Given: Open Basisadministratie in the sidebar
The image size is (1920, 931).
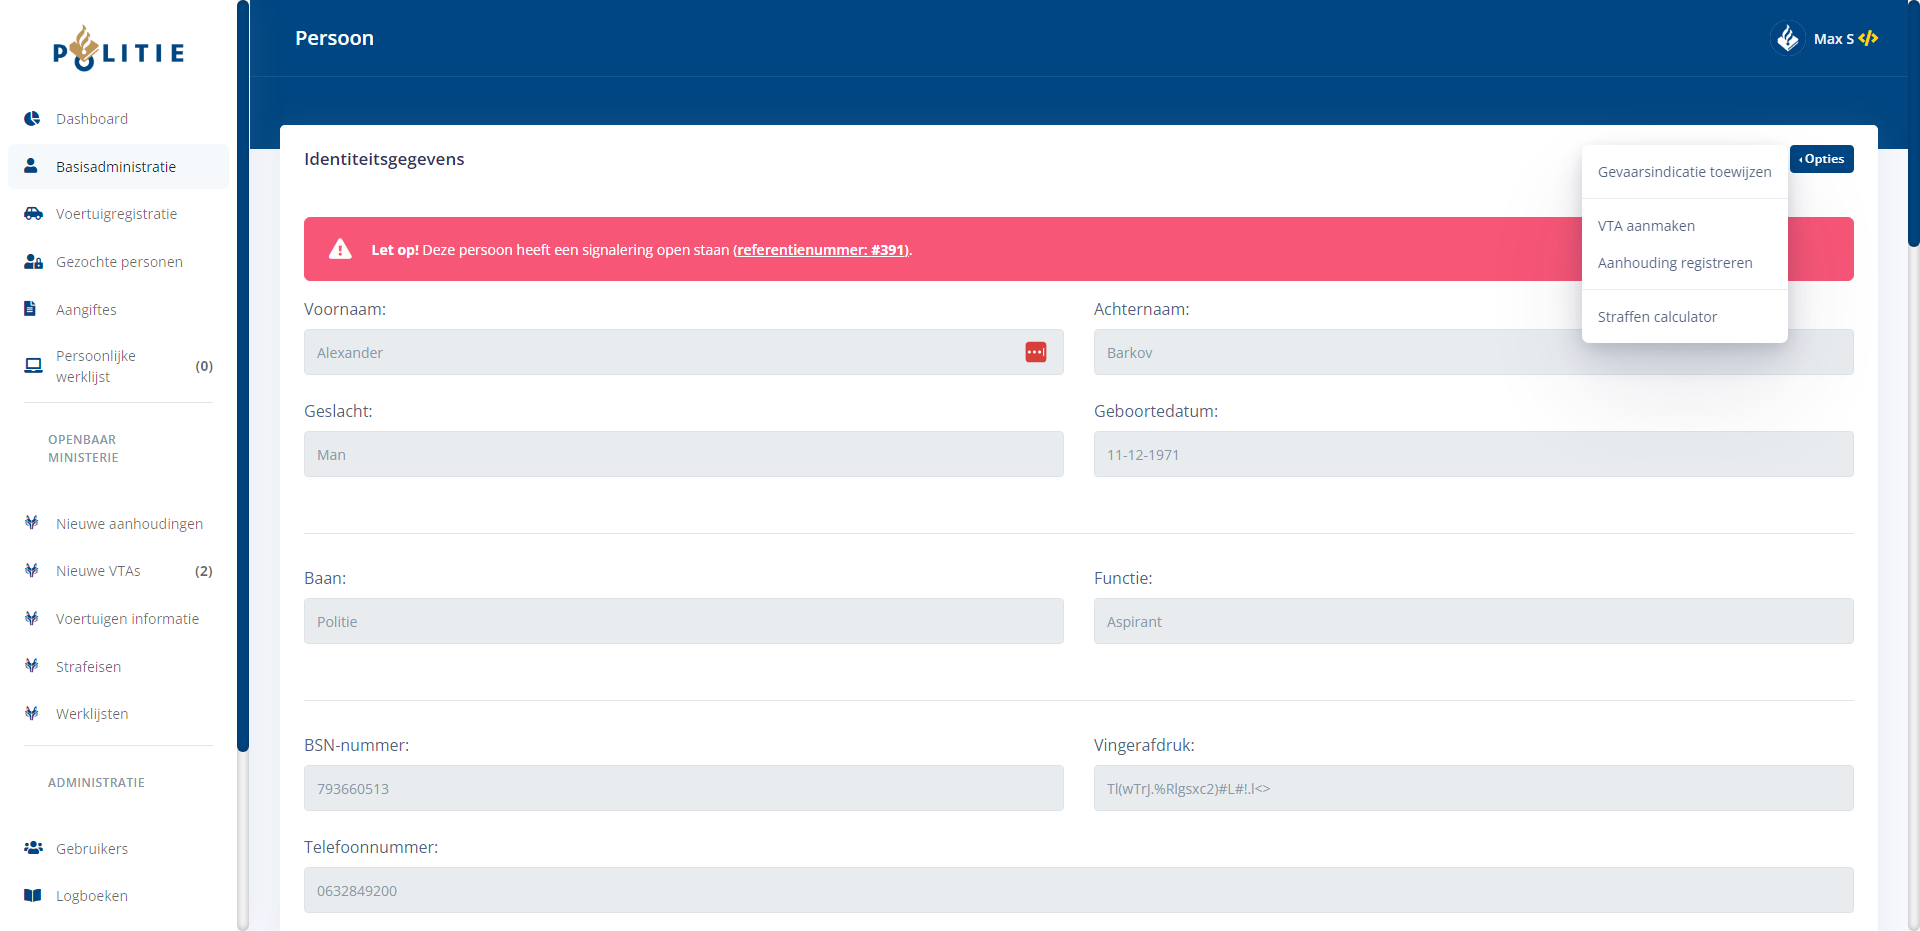Looking at the screenshot, I should pos(116,167).
